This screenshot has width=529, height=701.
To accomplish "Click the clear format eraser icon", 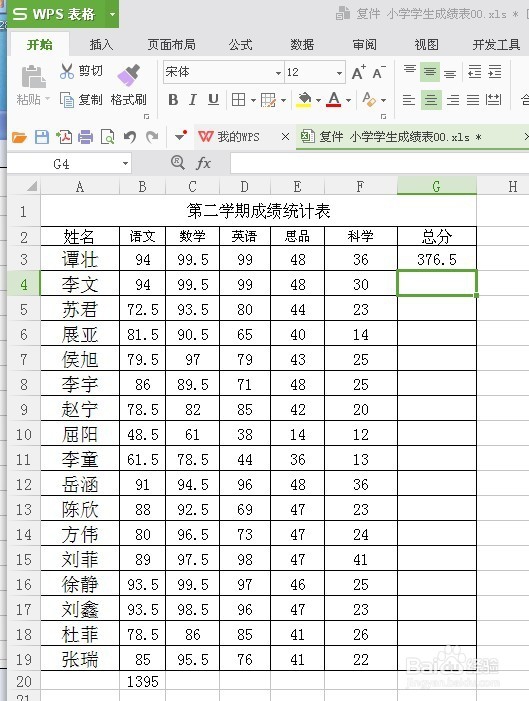I will pyautogui.click(x=369, y=99).
